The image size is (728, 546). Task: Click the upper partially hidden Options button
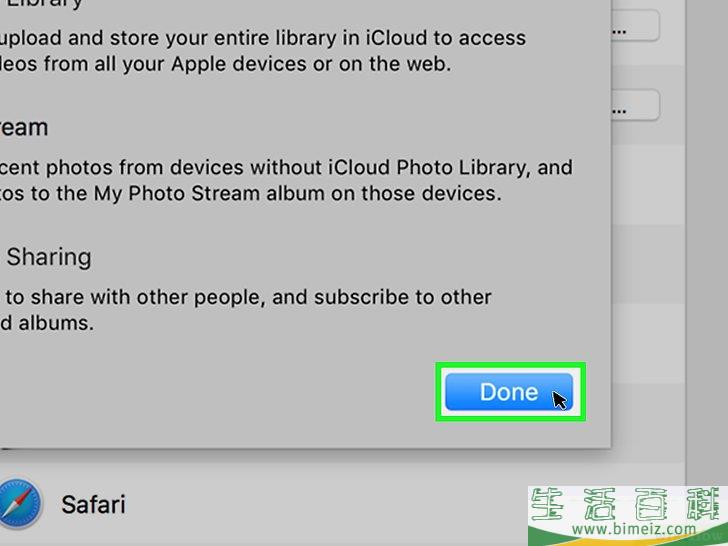coord(635,26)
